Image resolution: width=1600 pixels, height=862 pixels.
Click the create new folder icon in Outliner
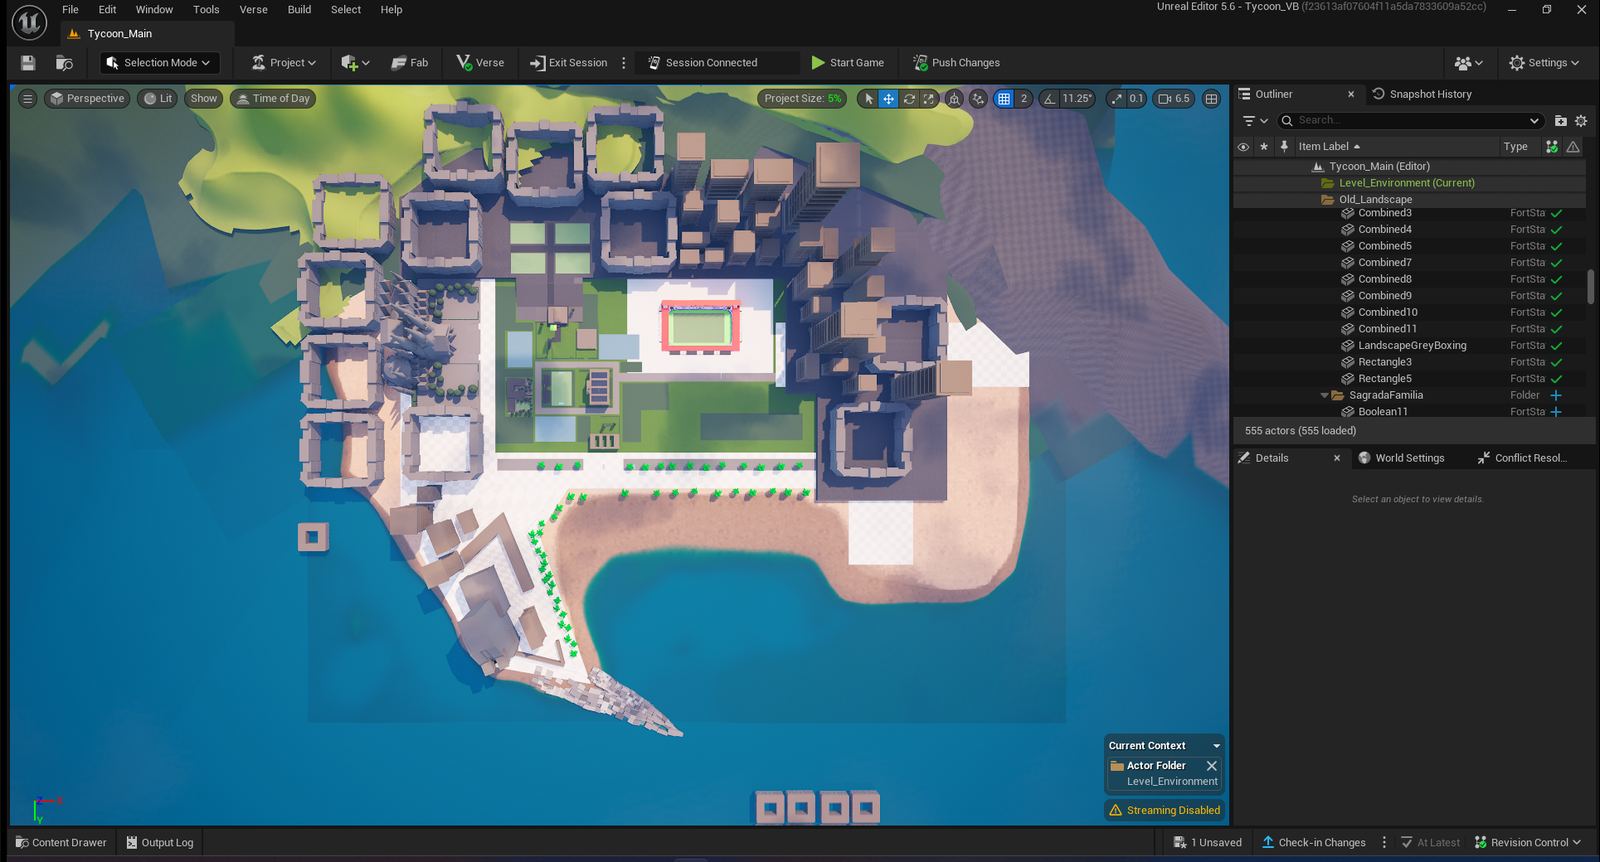1560,121
